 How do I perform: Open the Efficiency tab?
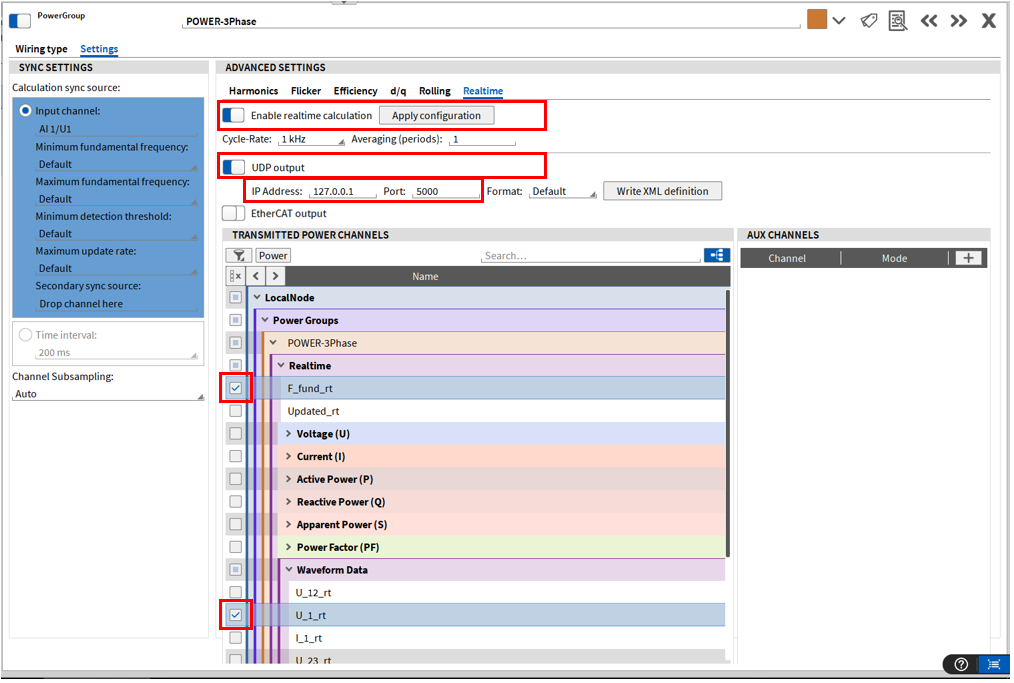(356, 91)
